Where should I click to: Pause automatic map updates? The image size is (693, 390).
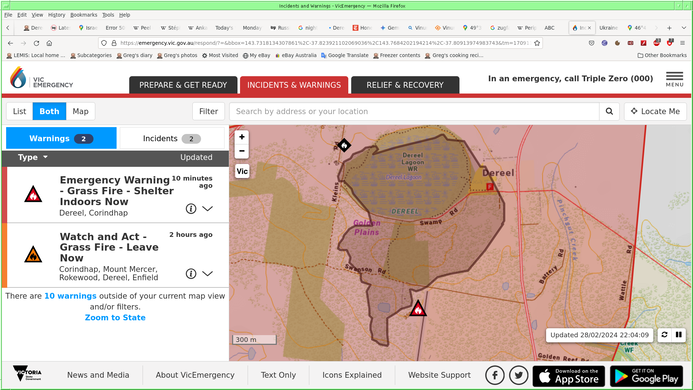(x=678, y=335)
